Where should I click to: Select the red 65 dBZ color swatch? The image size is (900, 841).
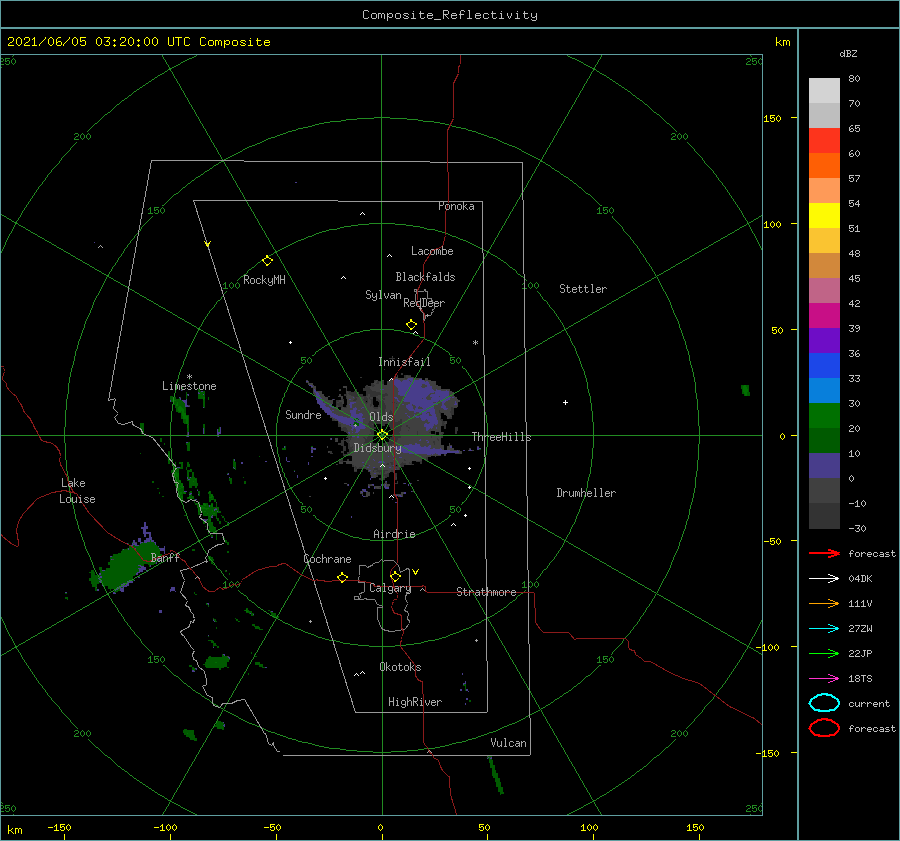coord(824,141)
